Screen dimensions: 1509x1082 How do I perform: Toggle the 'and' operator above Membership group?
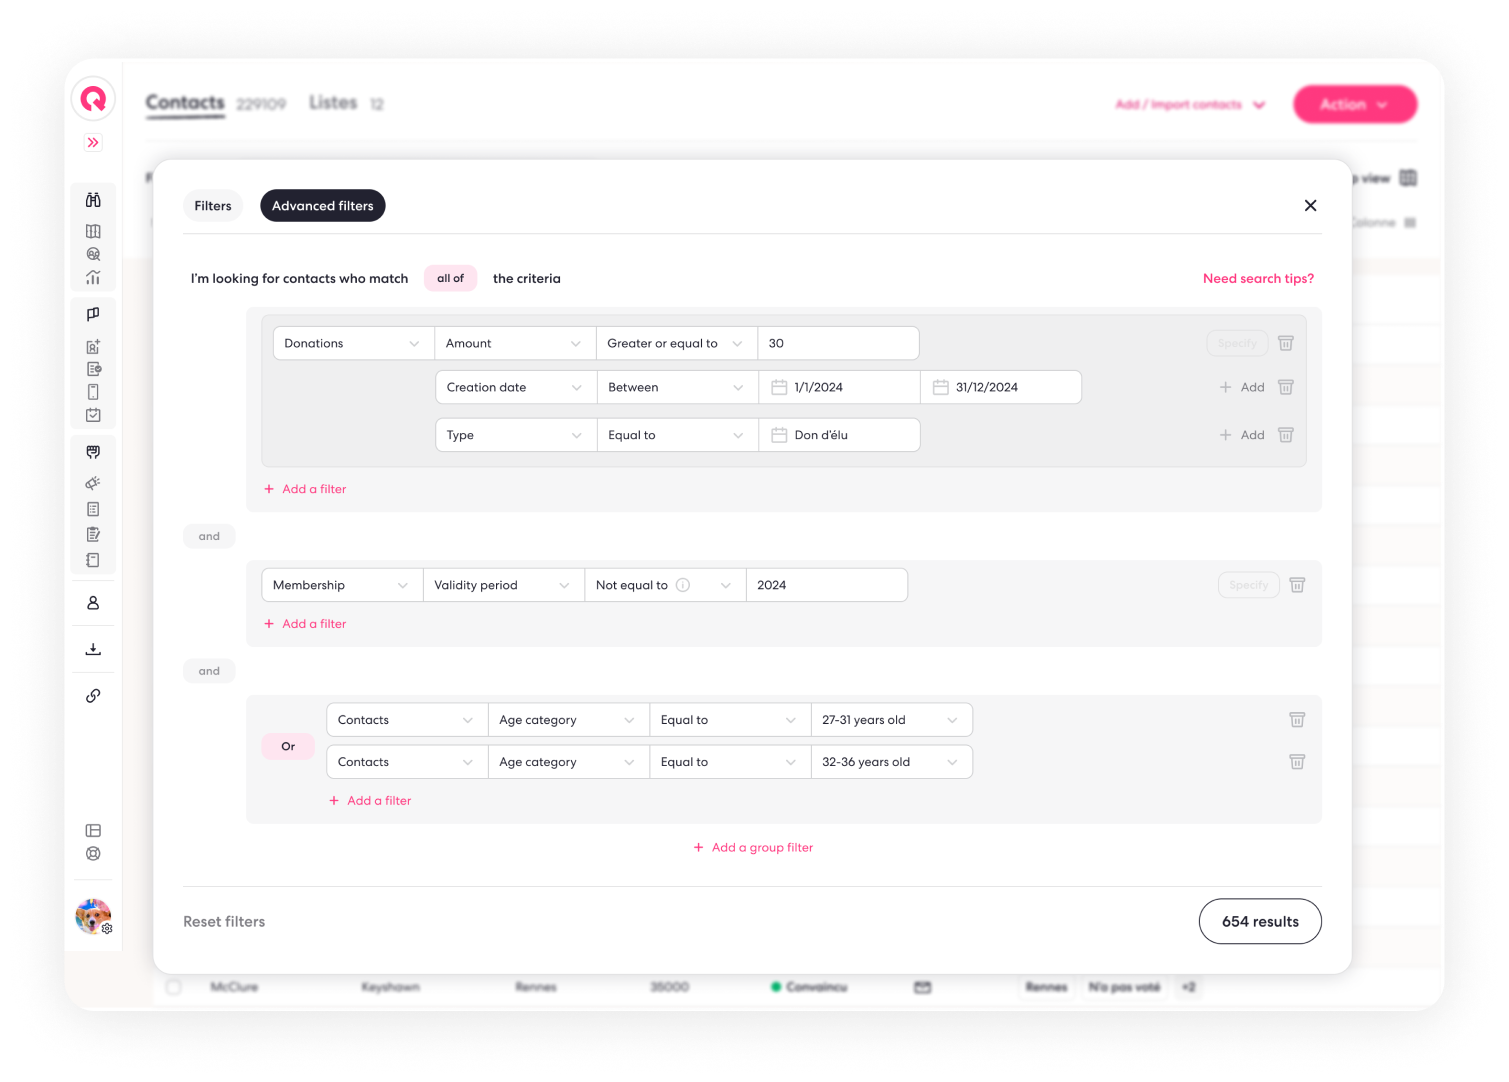point(209,536)
